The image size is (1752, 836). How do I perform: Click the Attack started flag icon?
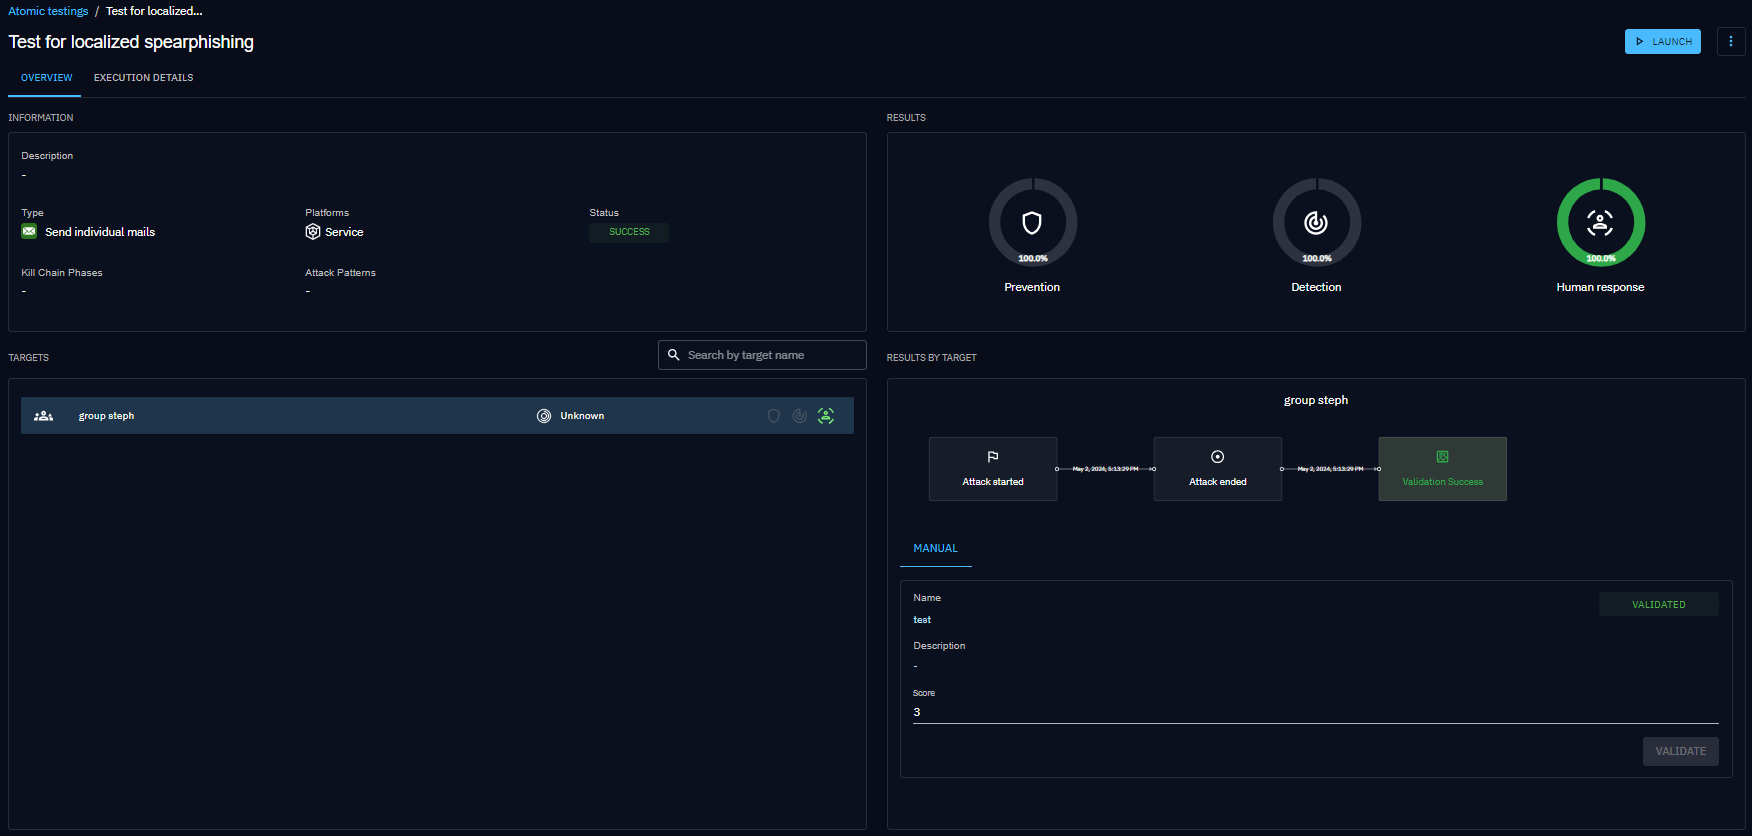993,457
